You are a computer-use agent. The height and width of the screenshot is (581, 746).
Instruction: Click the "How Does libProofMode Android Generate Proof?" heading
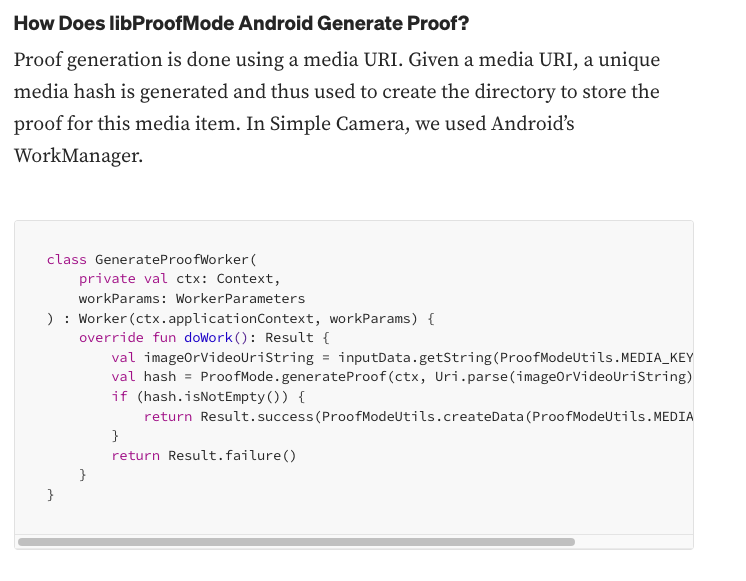tap(241, 24)
